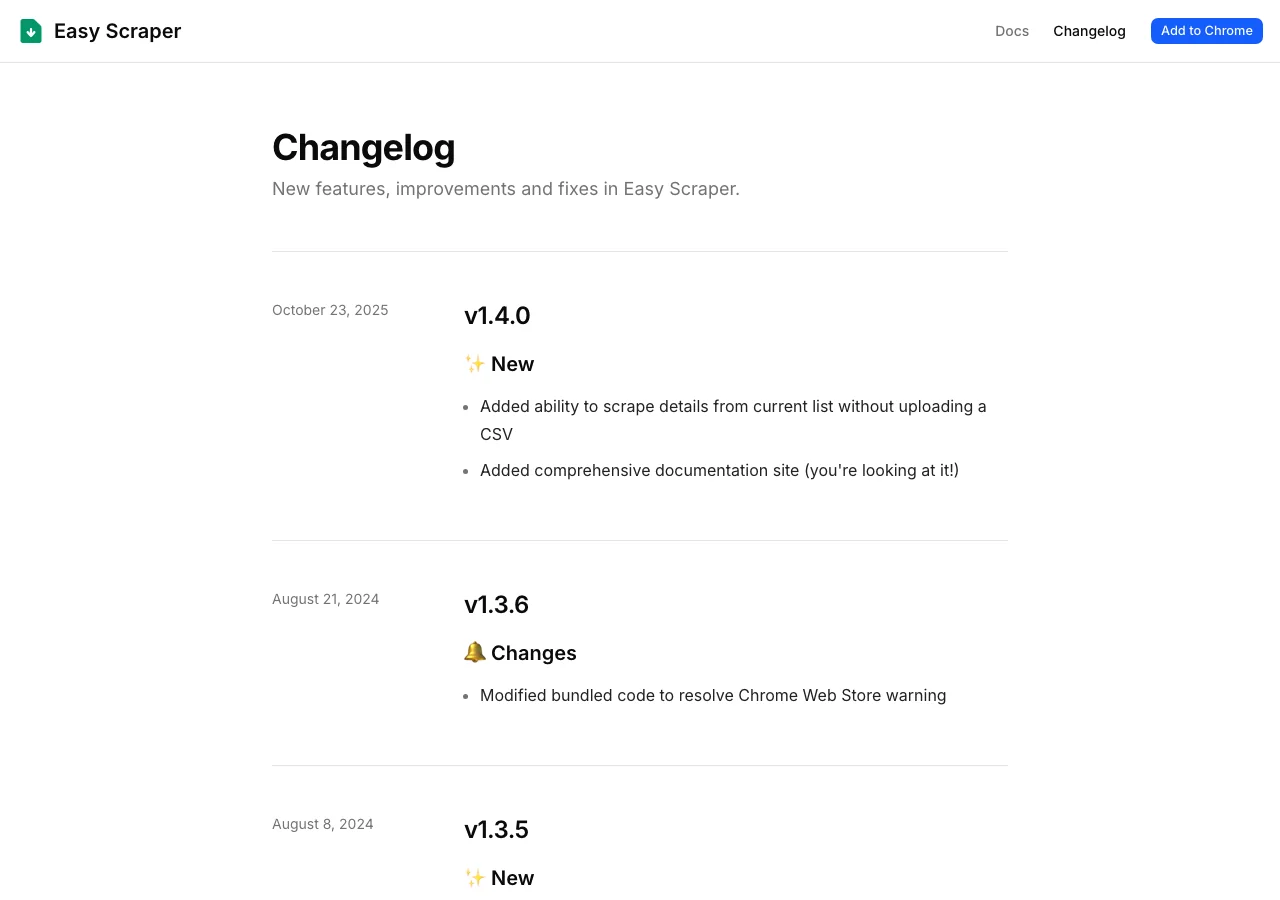Click the sparkles icon beside v1.4.0 New
Screen dimensions: 1280x900
point(475,364)
